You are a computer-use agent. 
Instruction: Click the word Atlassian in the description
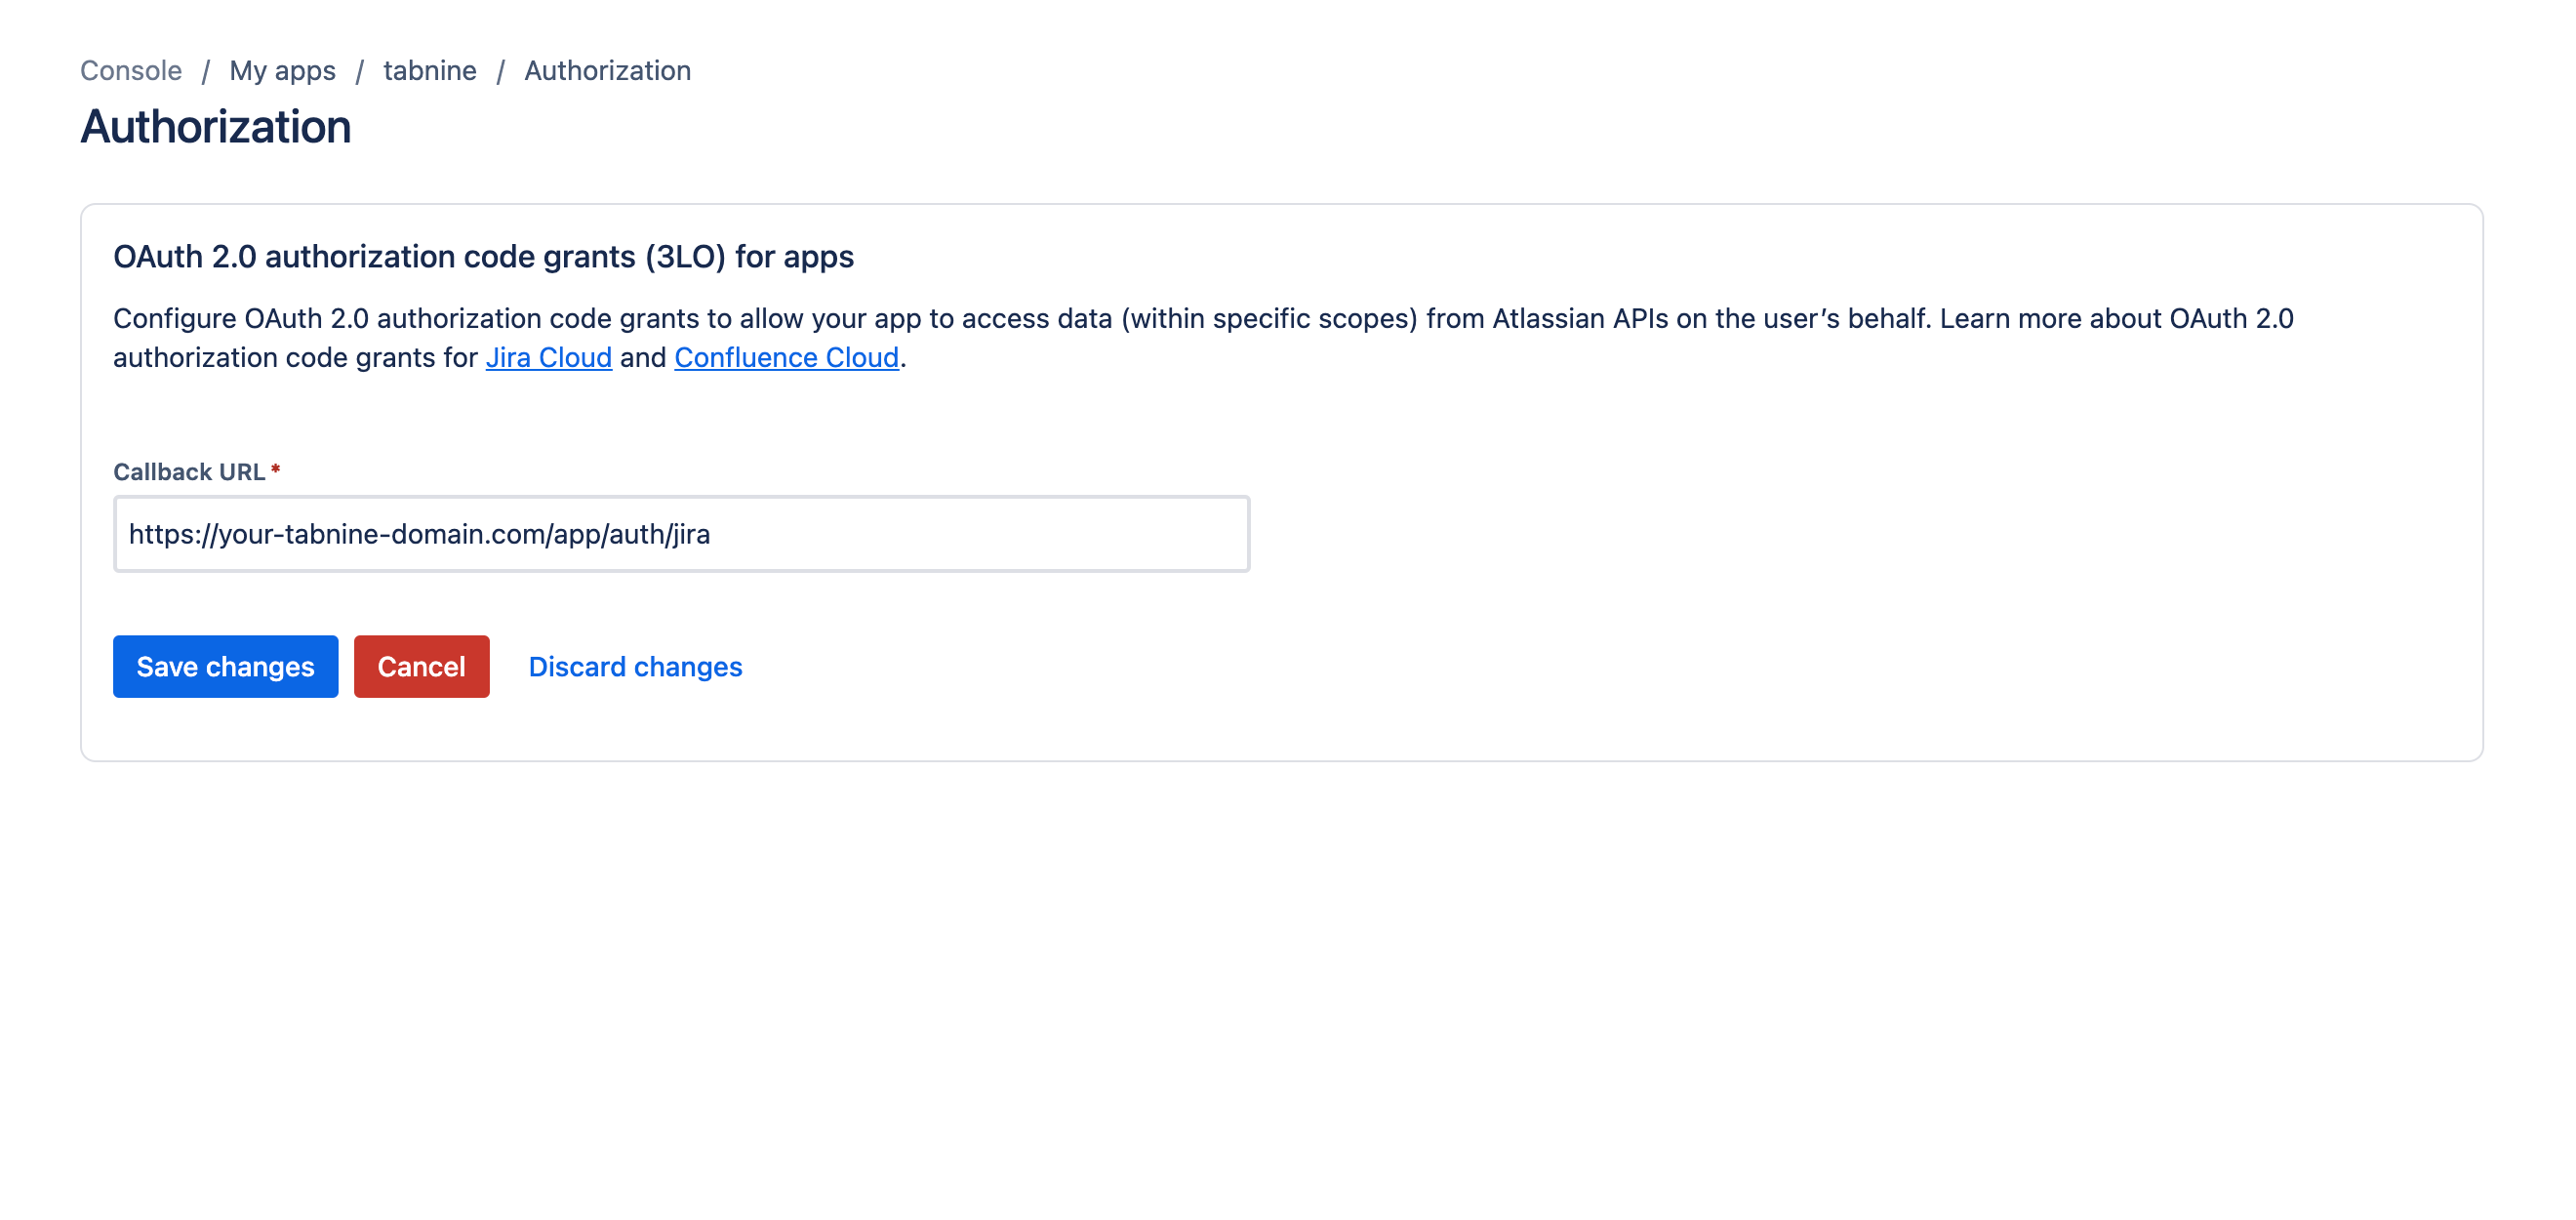coord(1550,319)
